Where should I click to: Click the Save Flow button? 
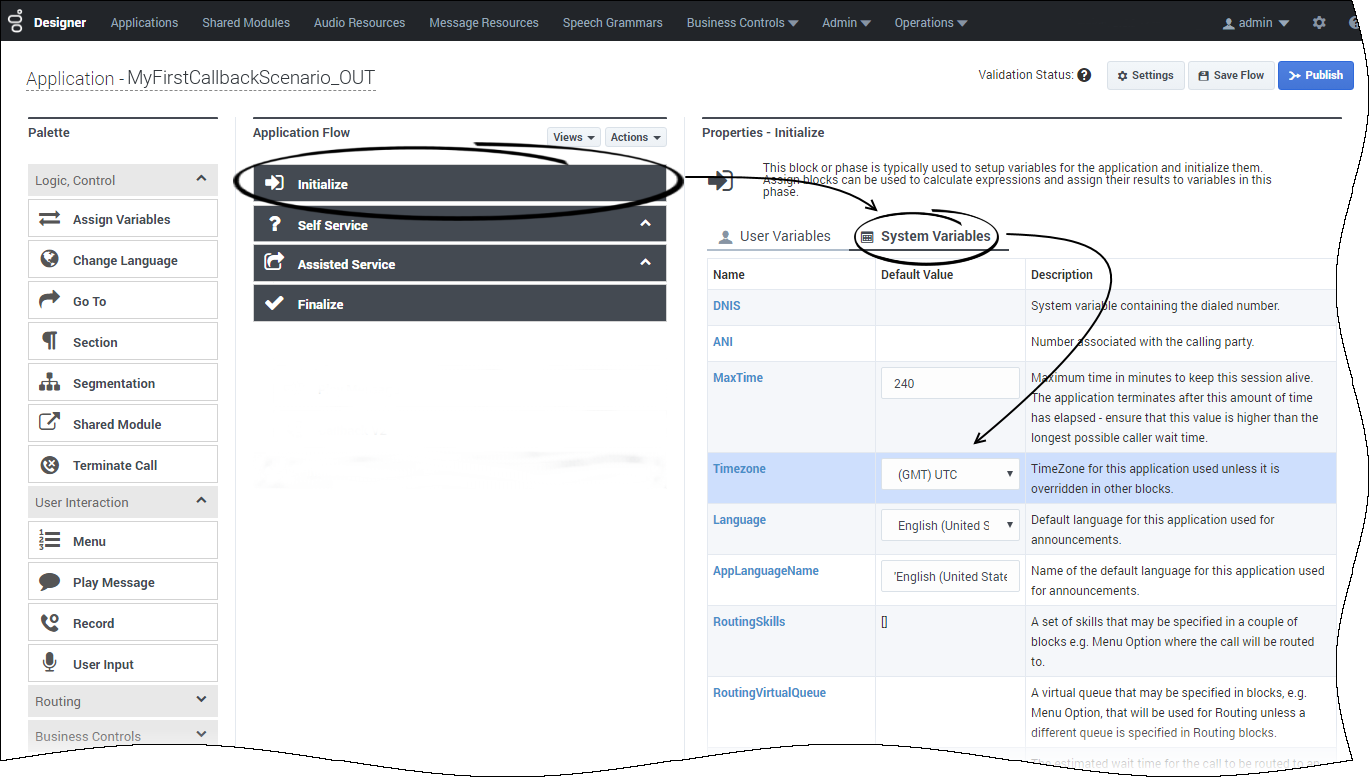pyautogui.click(x=1230, y=75)
